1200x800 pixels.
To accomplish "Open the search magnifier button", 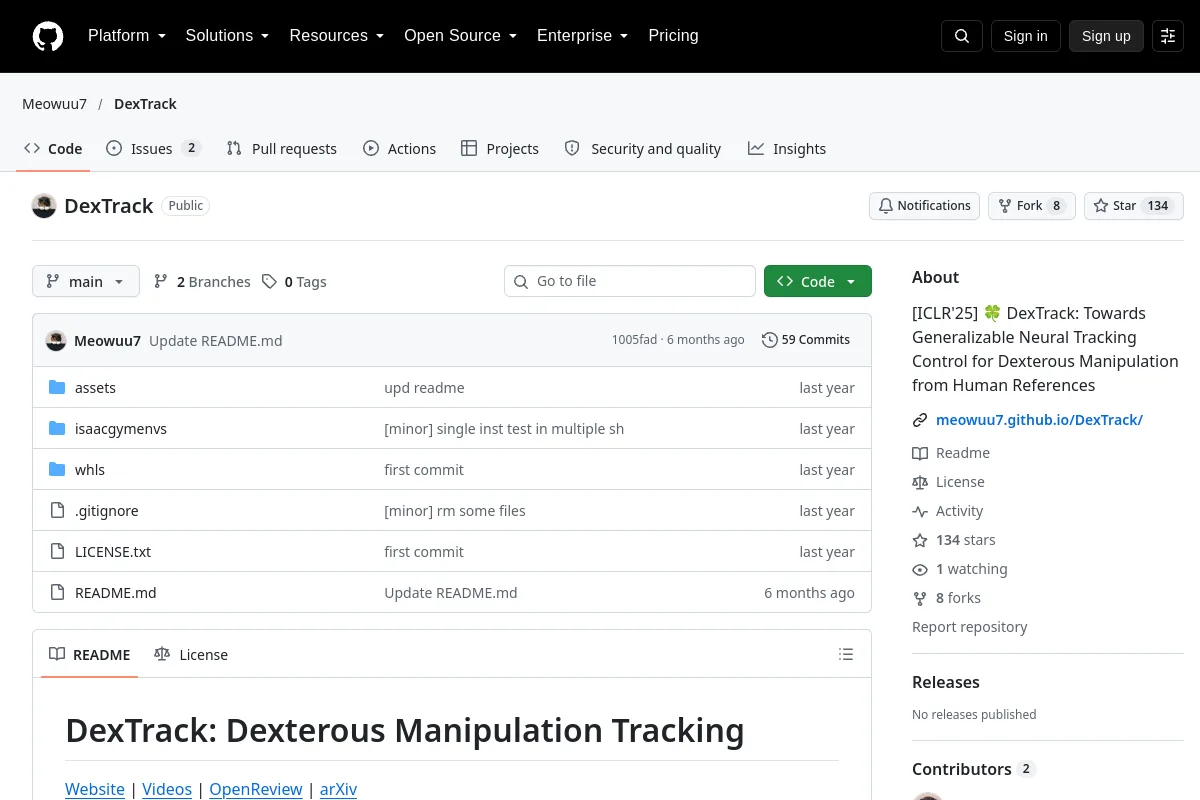I will point(962,36).
